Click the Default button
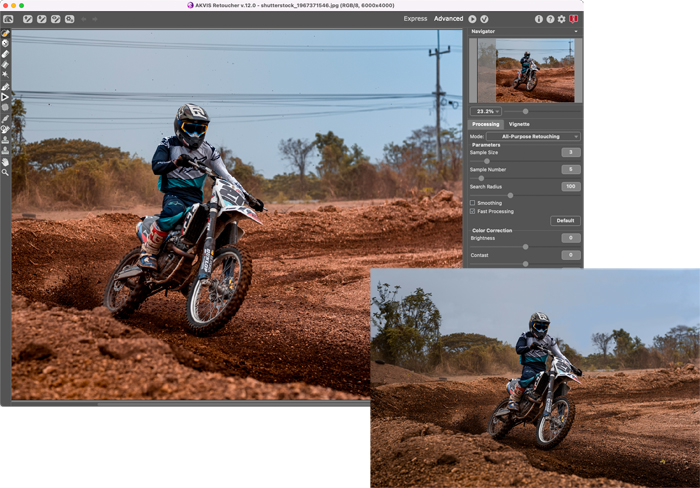700x488 pixels. click(x=565, y=221)
